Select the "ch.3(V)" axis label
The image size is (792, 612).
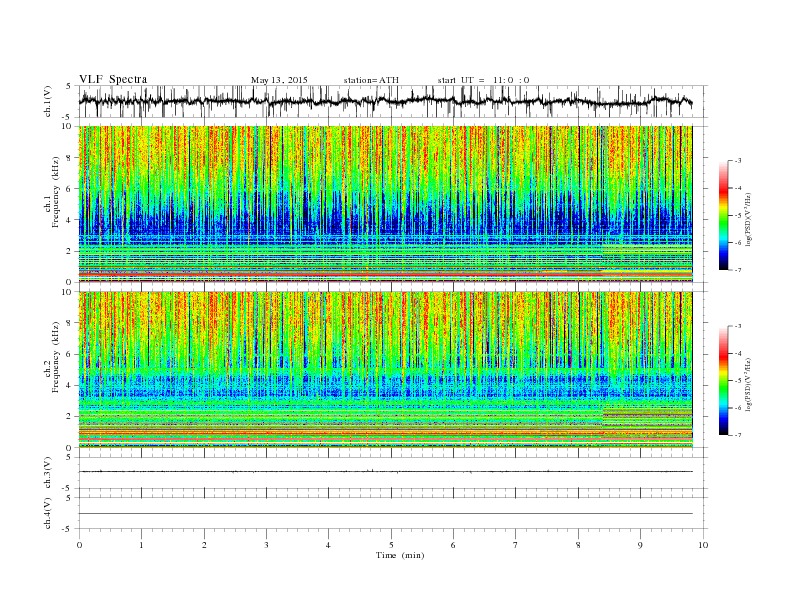point(47,472)
